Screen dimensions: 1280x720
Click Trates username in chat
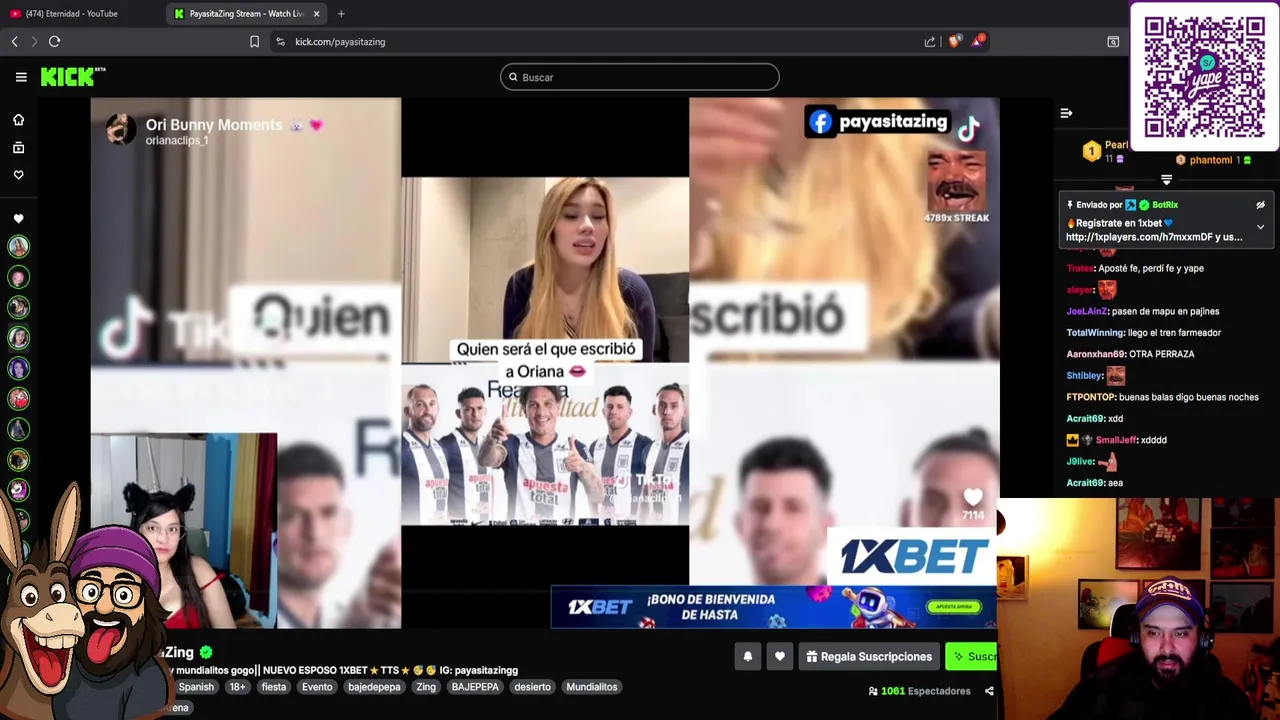click(1080, 268)
